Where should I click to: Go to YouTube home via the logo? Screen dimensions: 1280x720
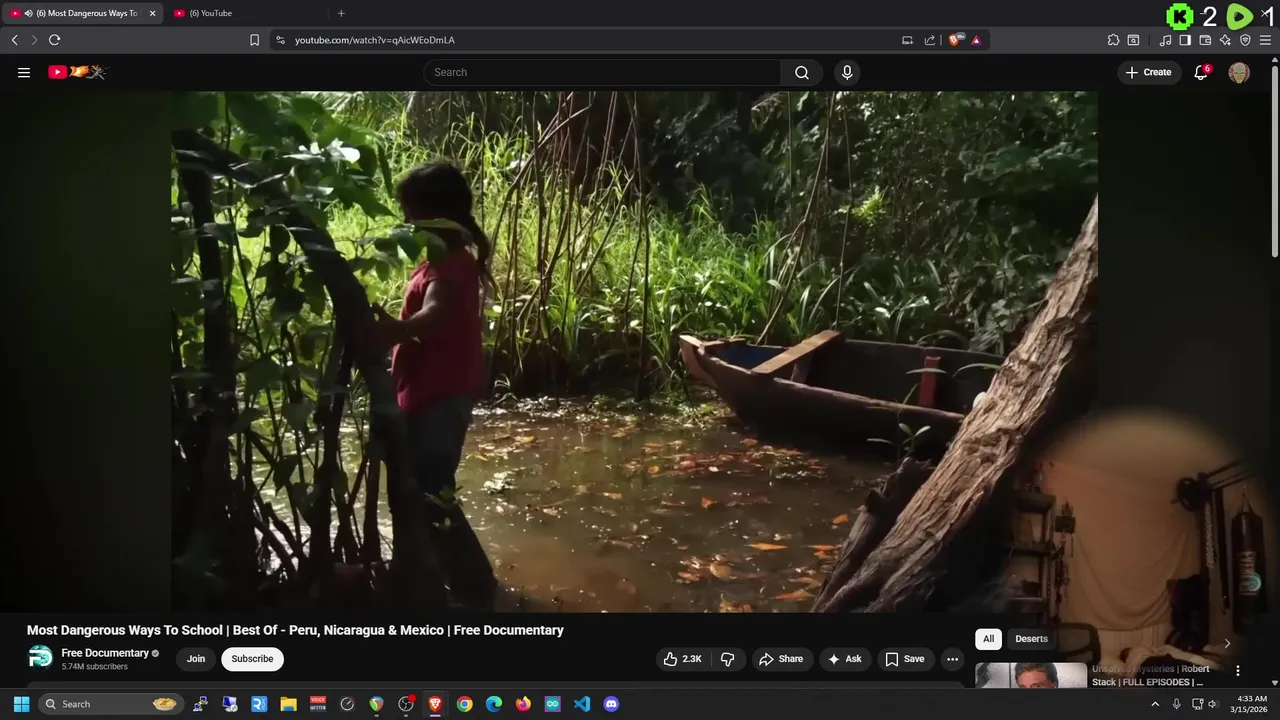(x=77, y=72)
